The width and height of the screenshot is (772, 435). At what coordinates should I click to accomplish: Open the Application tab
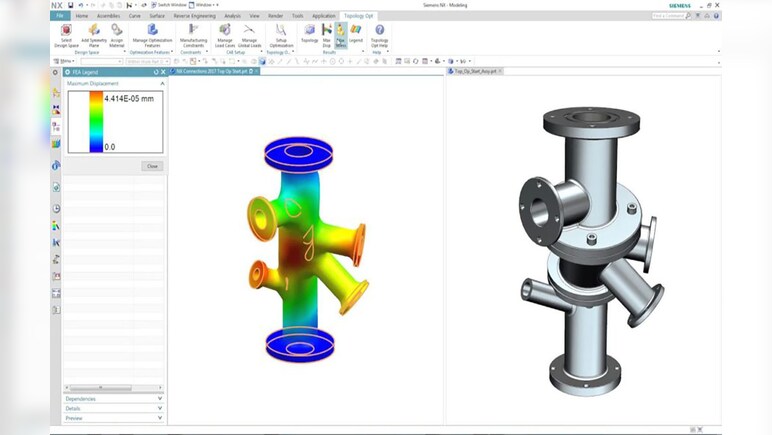pyautogui.click(x=323, y=16)
